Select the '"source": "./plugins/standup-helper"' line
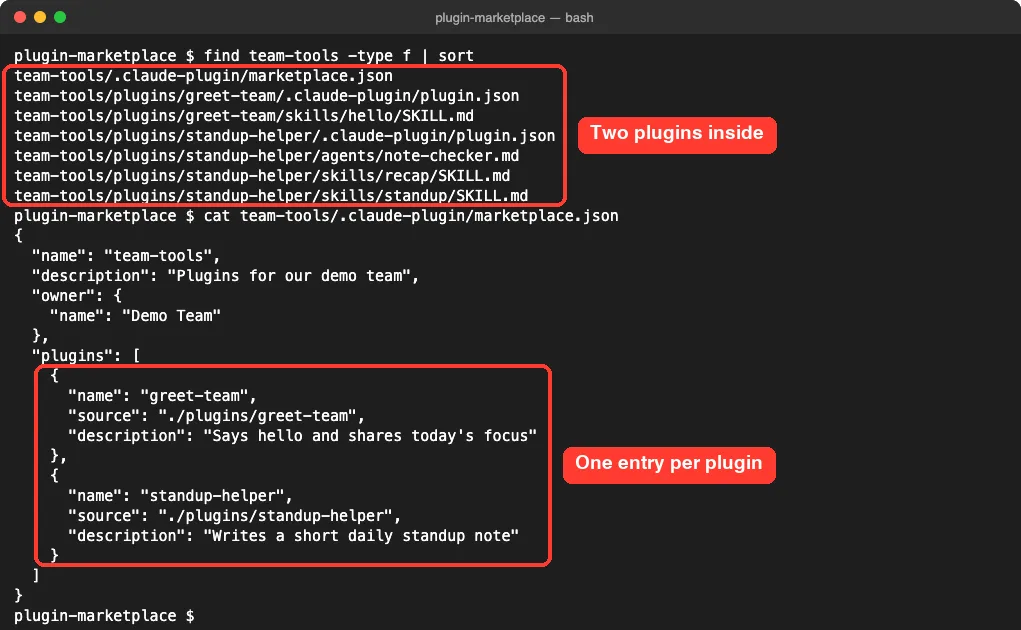 tap(234, 516)
